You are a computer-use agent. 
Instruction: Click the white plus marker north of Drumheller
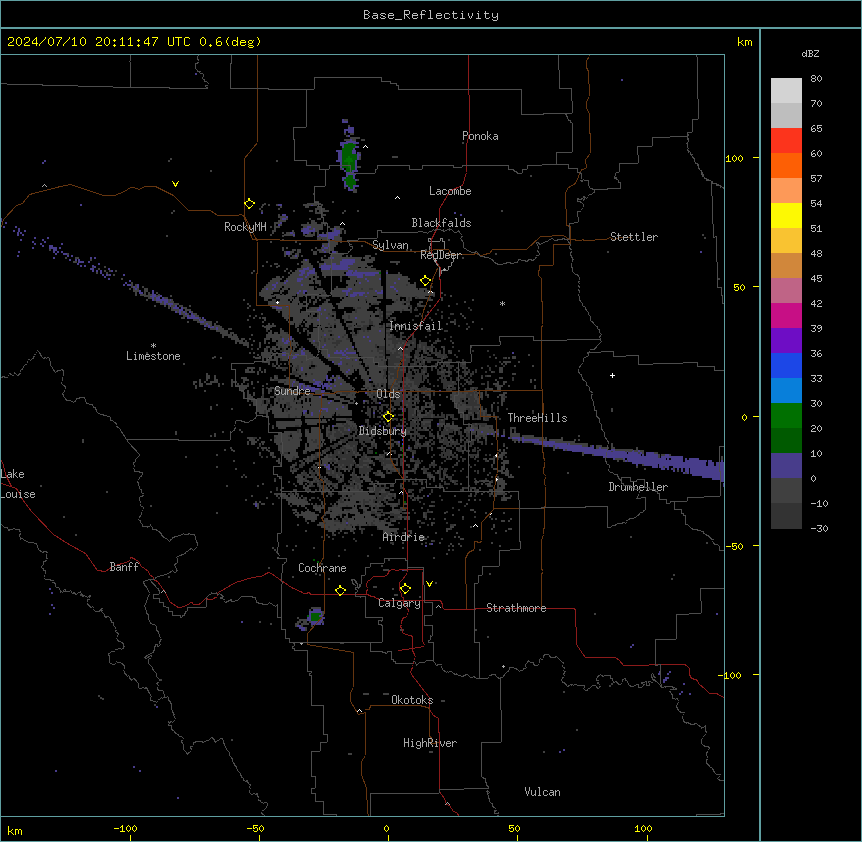(x=612, y=375)
